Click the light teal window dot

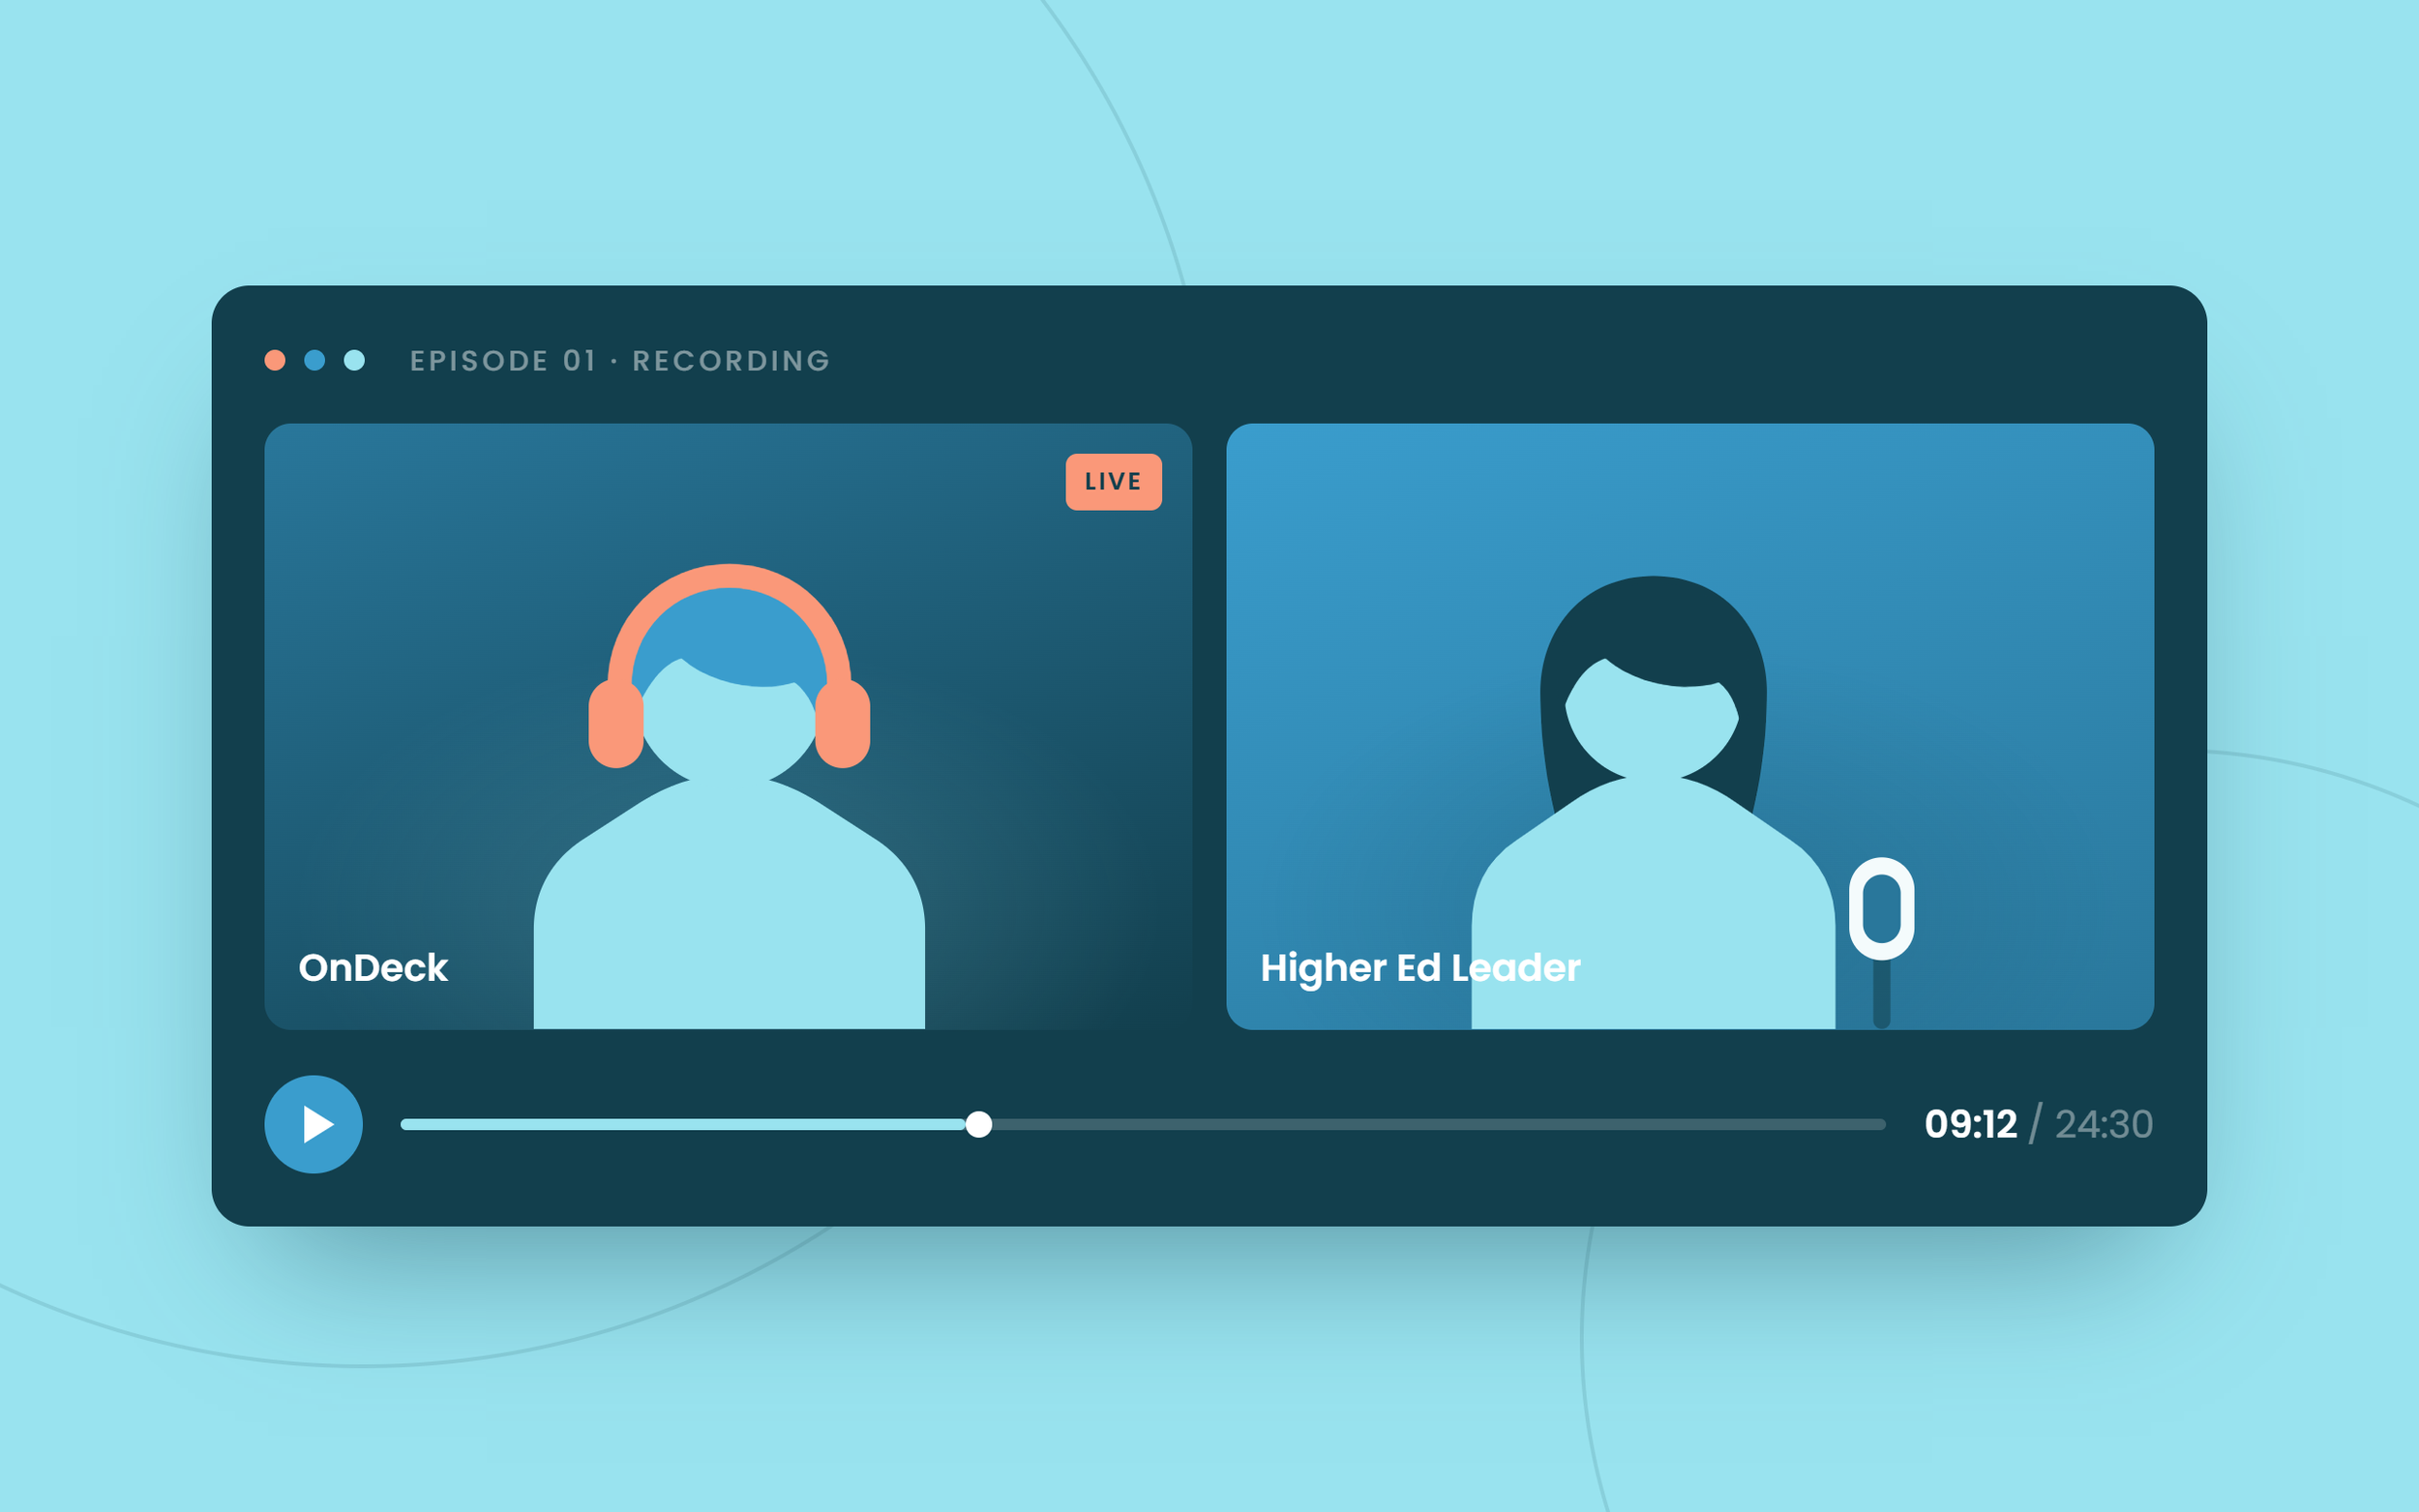pos(354,360)
